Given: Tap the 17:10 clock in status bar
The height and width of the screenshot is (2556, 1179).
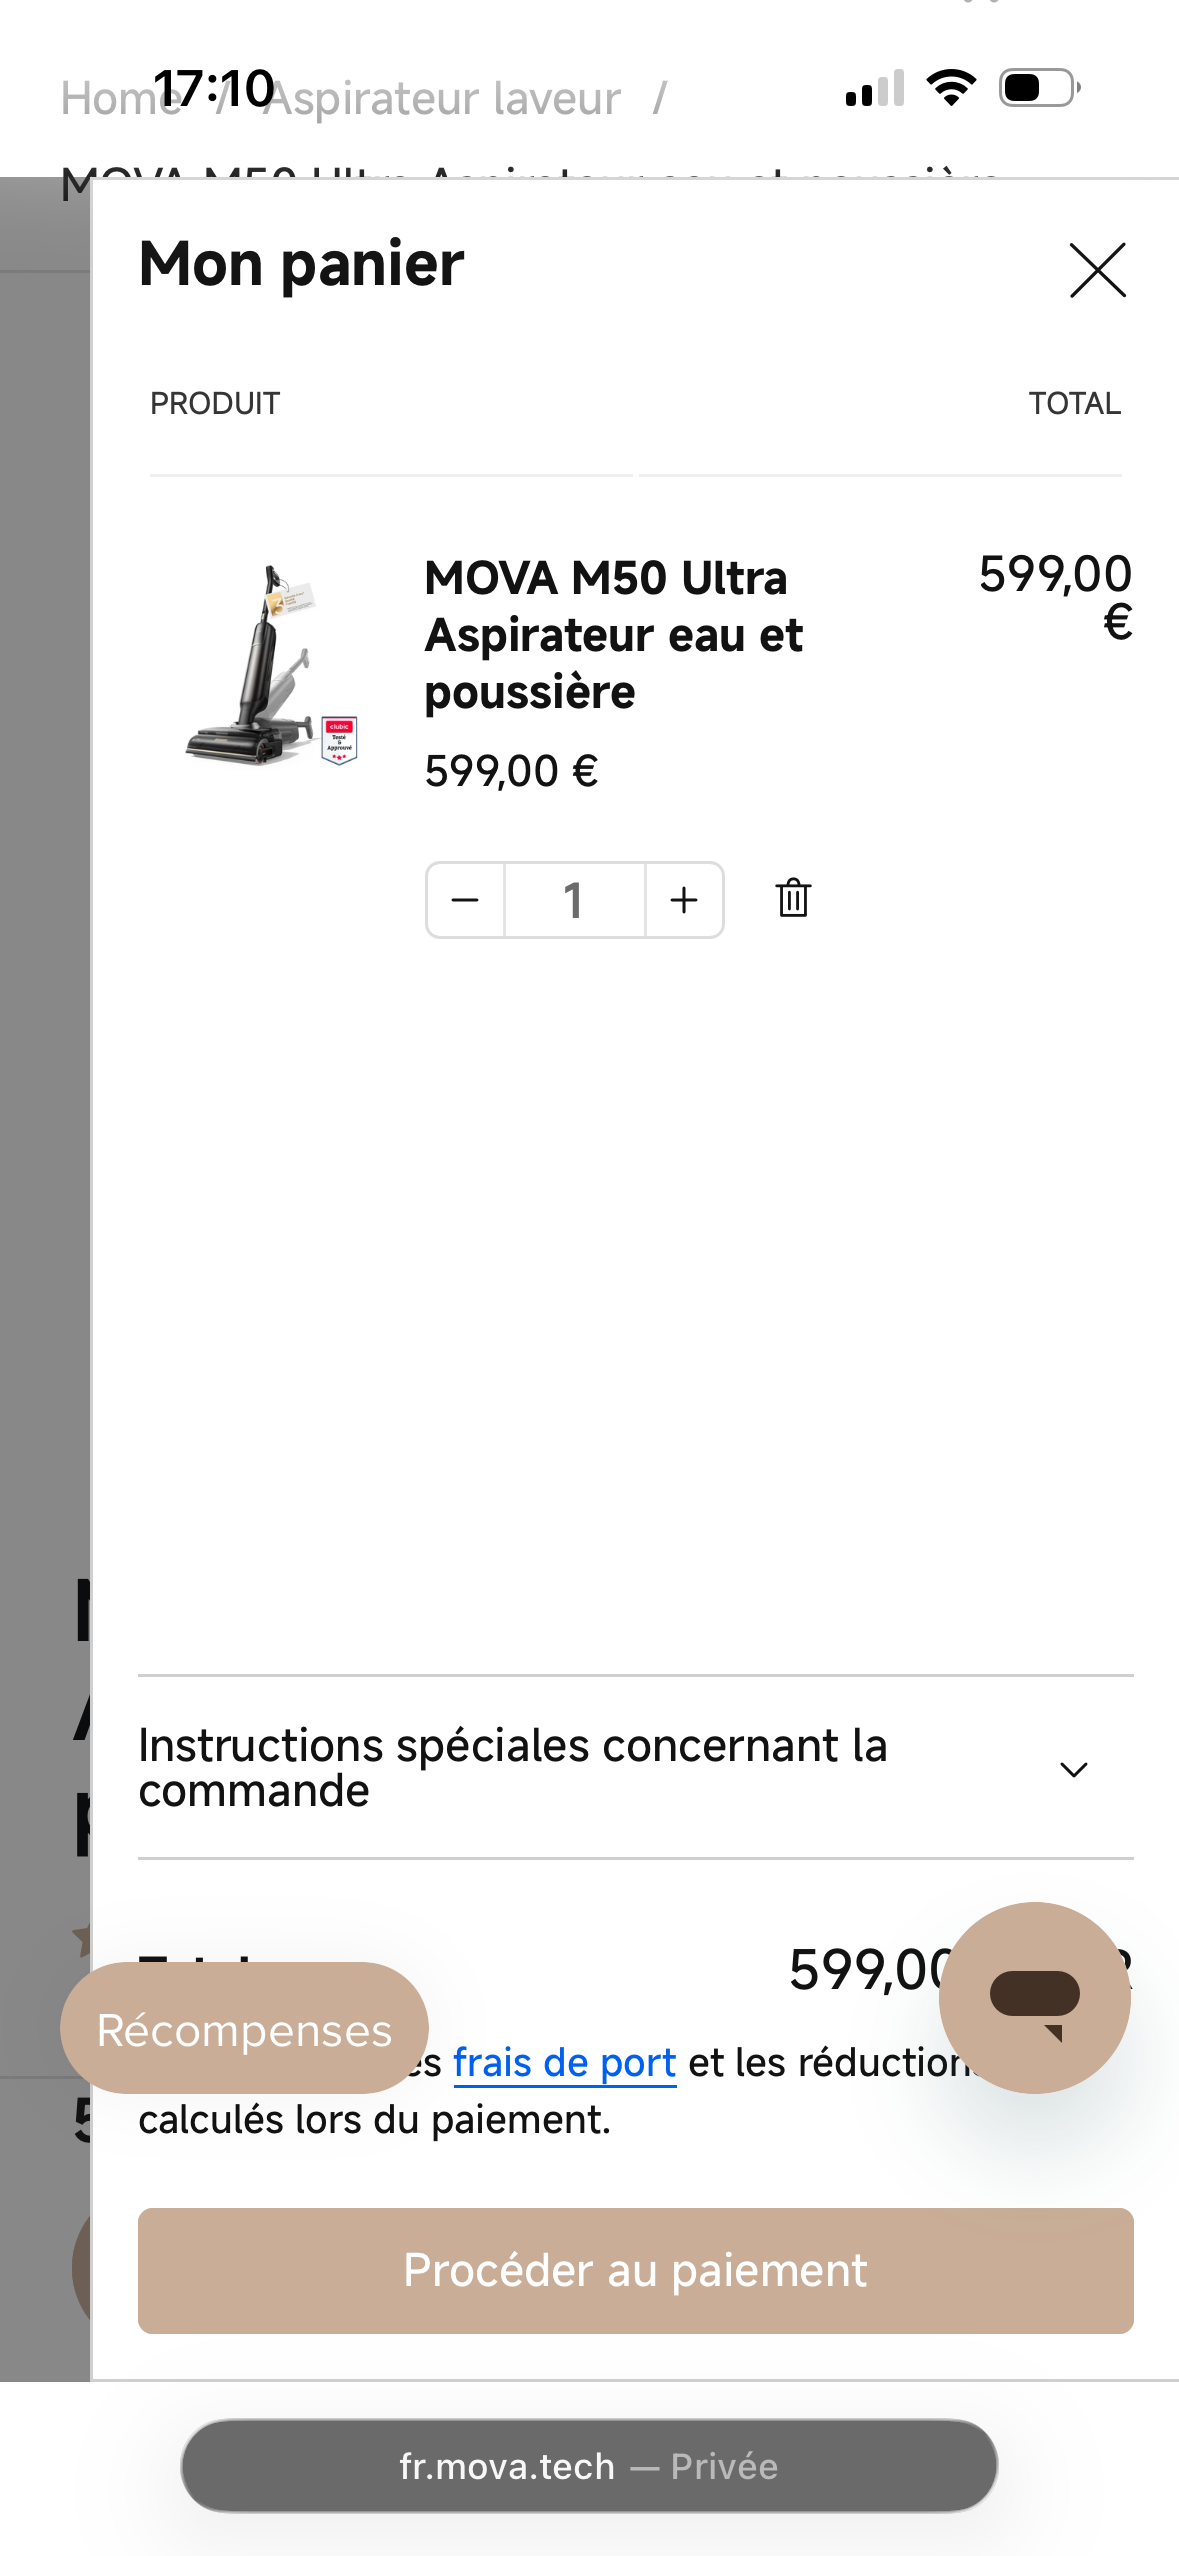Looking at the screenshot, I should click(x=214, y=88).
